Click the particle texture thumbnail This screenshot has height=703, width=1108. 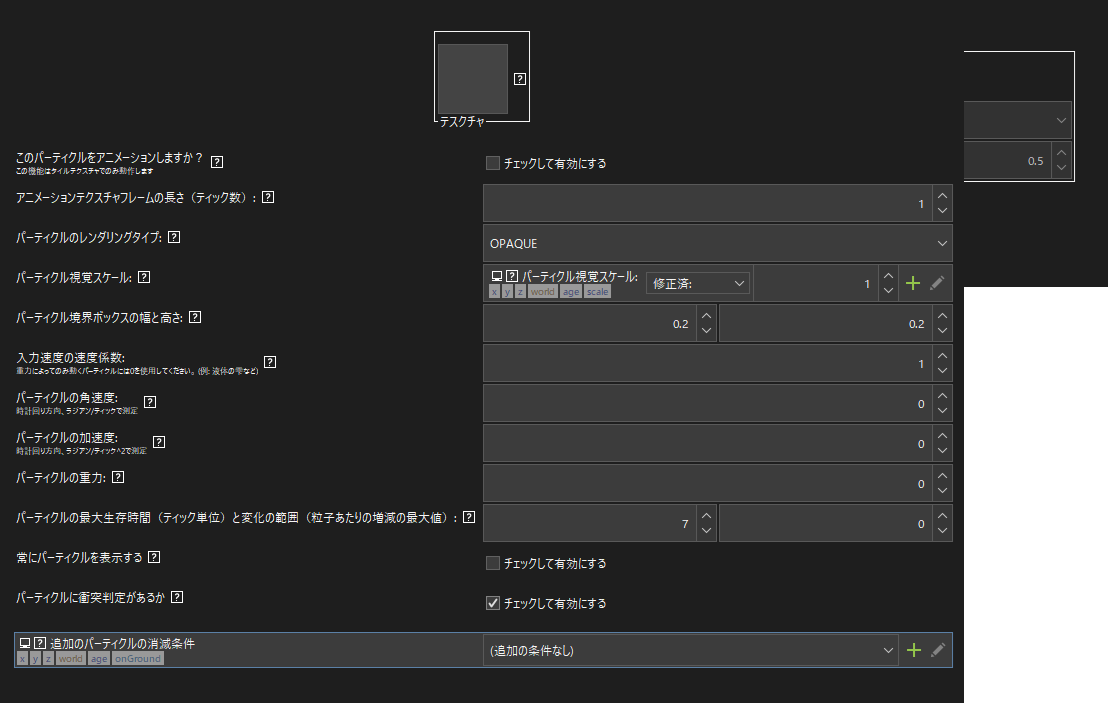(473, 79)
